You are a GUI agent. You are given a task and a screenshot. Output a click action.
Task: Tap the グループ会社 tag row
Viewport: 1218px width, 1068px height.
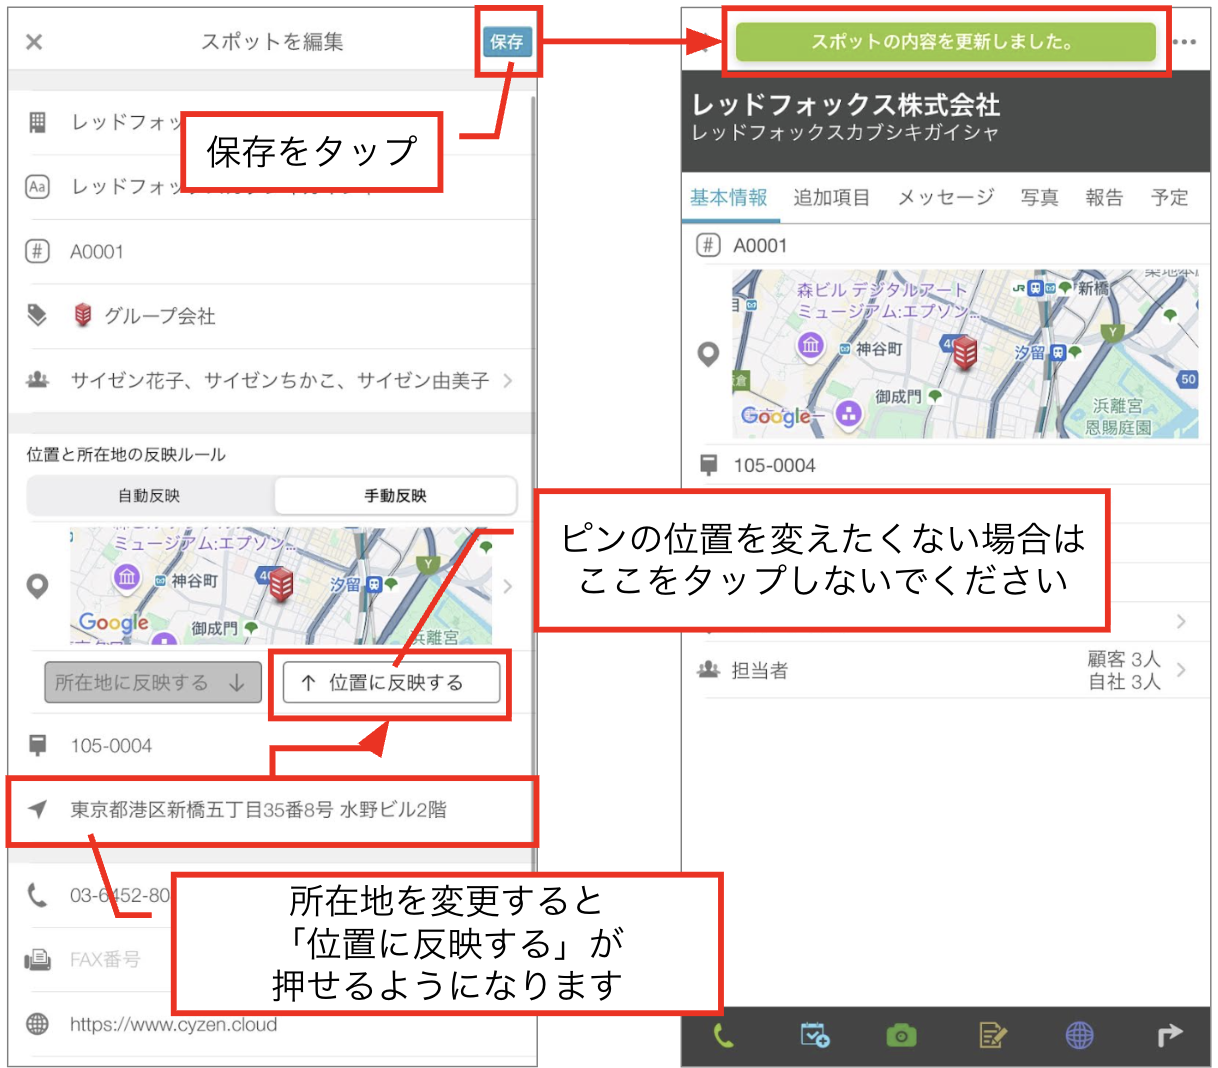coord(272,316)
